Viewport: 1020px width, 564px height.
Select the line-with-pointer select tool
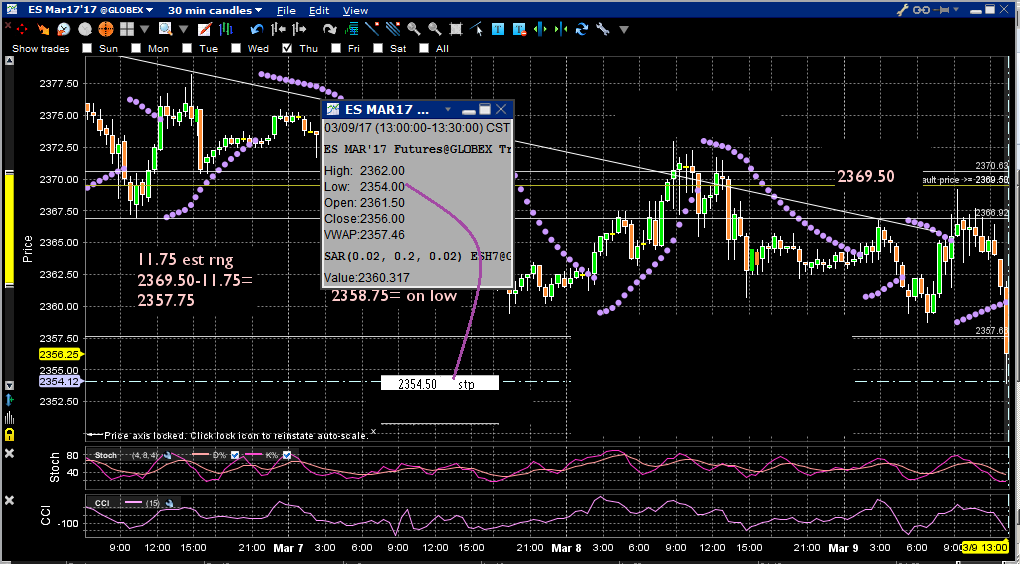point(477,29)
